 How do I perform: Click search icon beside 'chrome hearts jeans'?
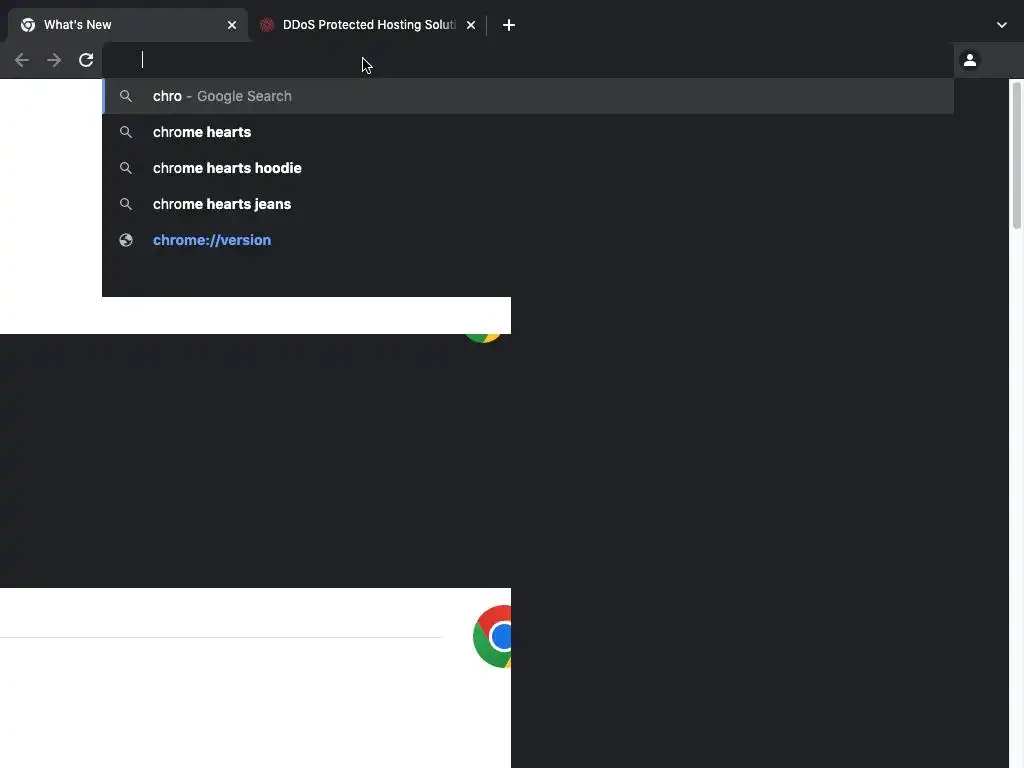tap(126, 204)
